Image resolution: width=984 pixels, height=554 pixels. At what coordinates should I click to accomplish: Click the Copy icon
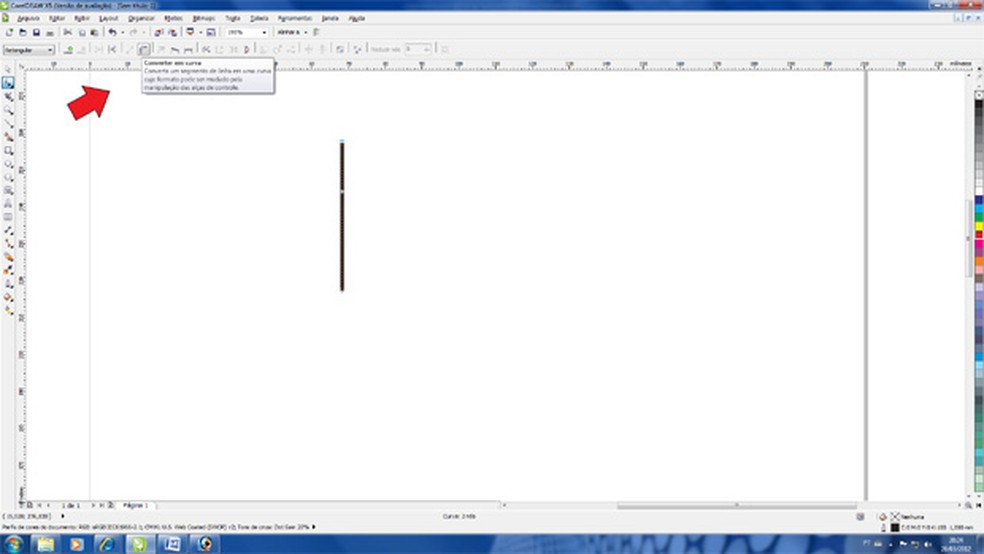click(82, 32)
